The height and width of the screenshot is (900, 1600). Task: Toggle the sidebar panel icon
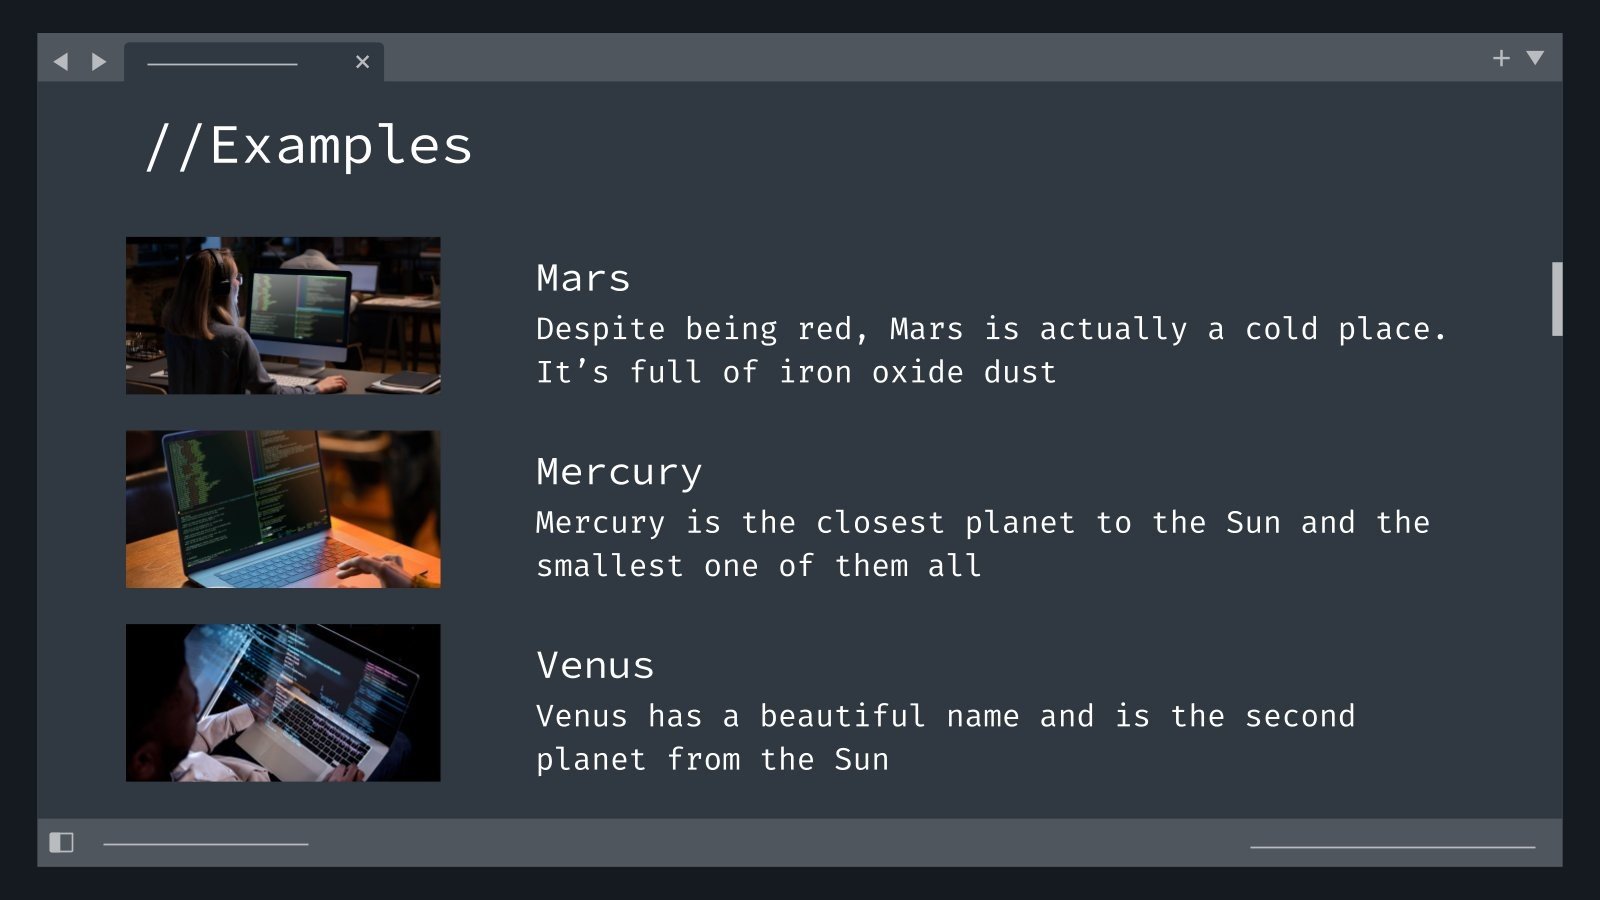(x=62, y=842)
